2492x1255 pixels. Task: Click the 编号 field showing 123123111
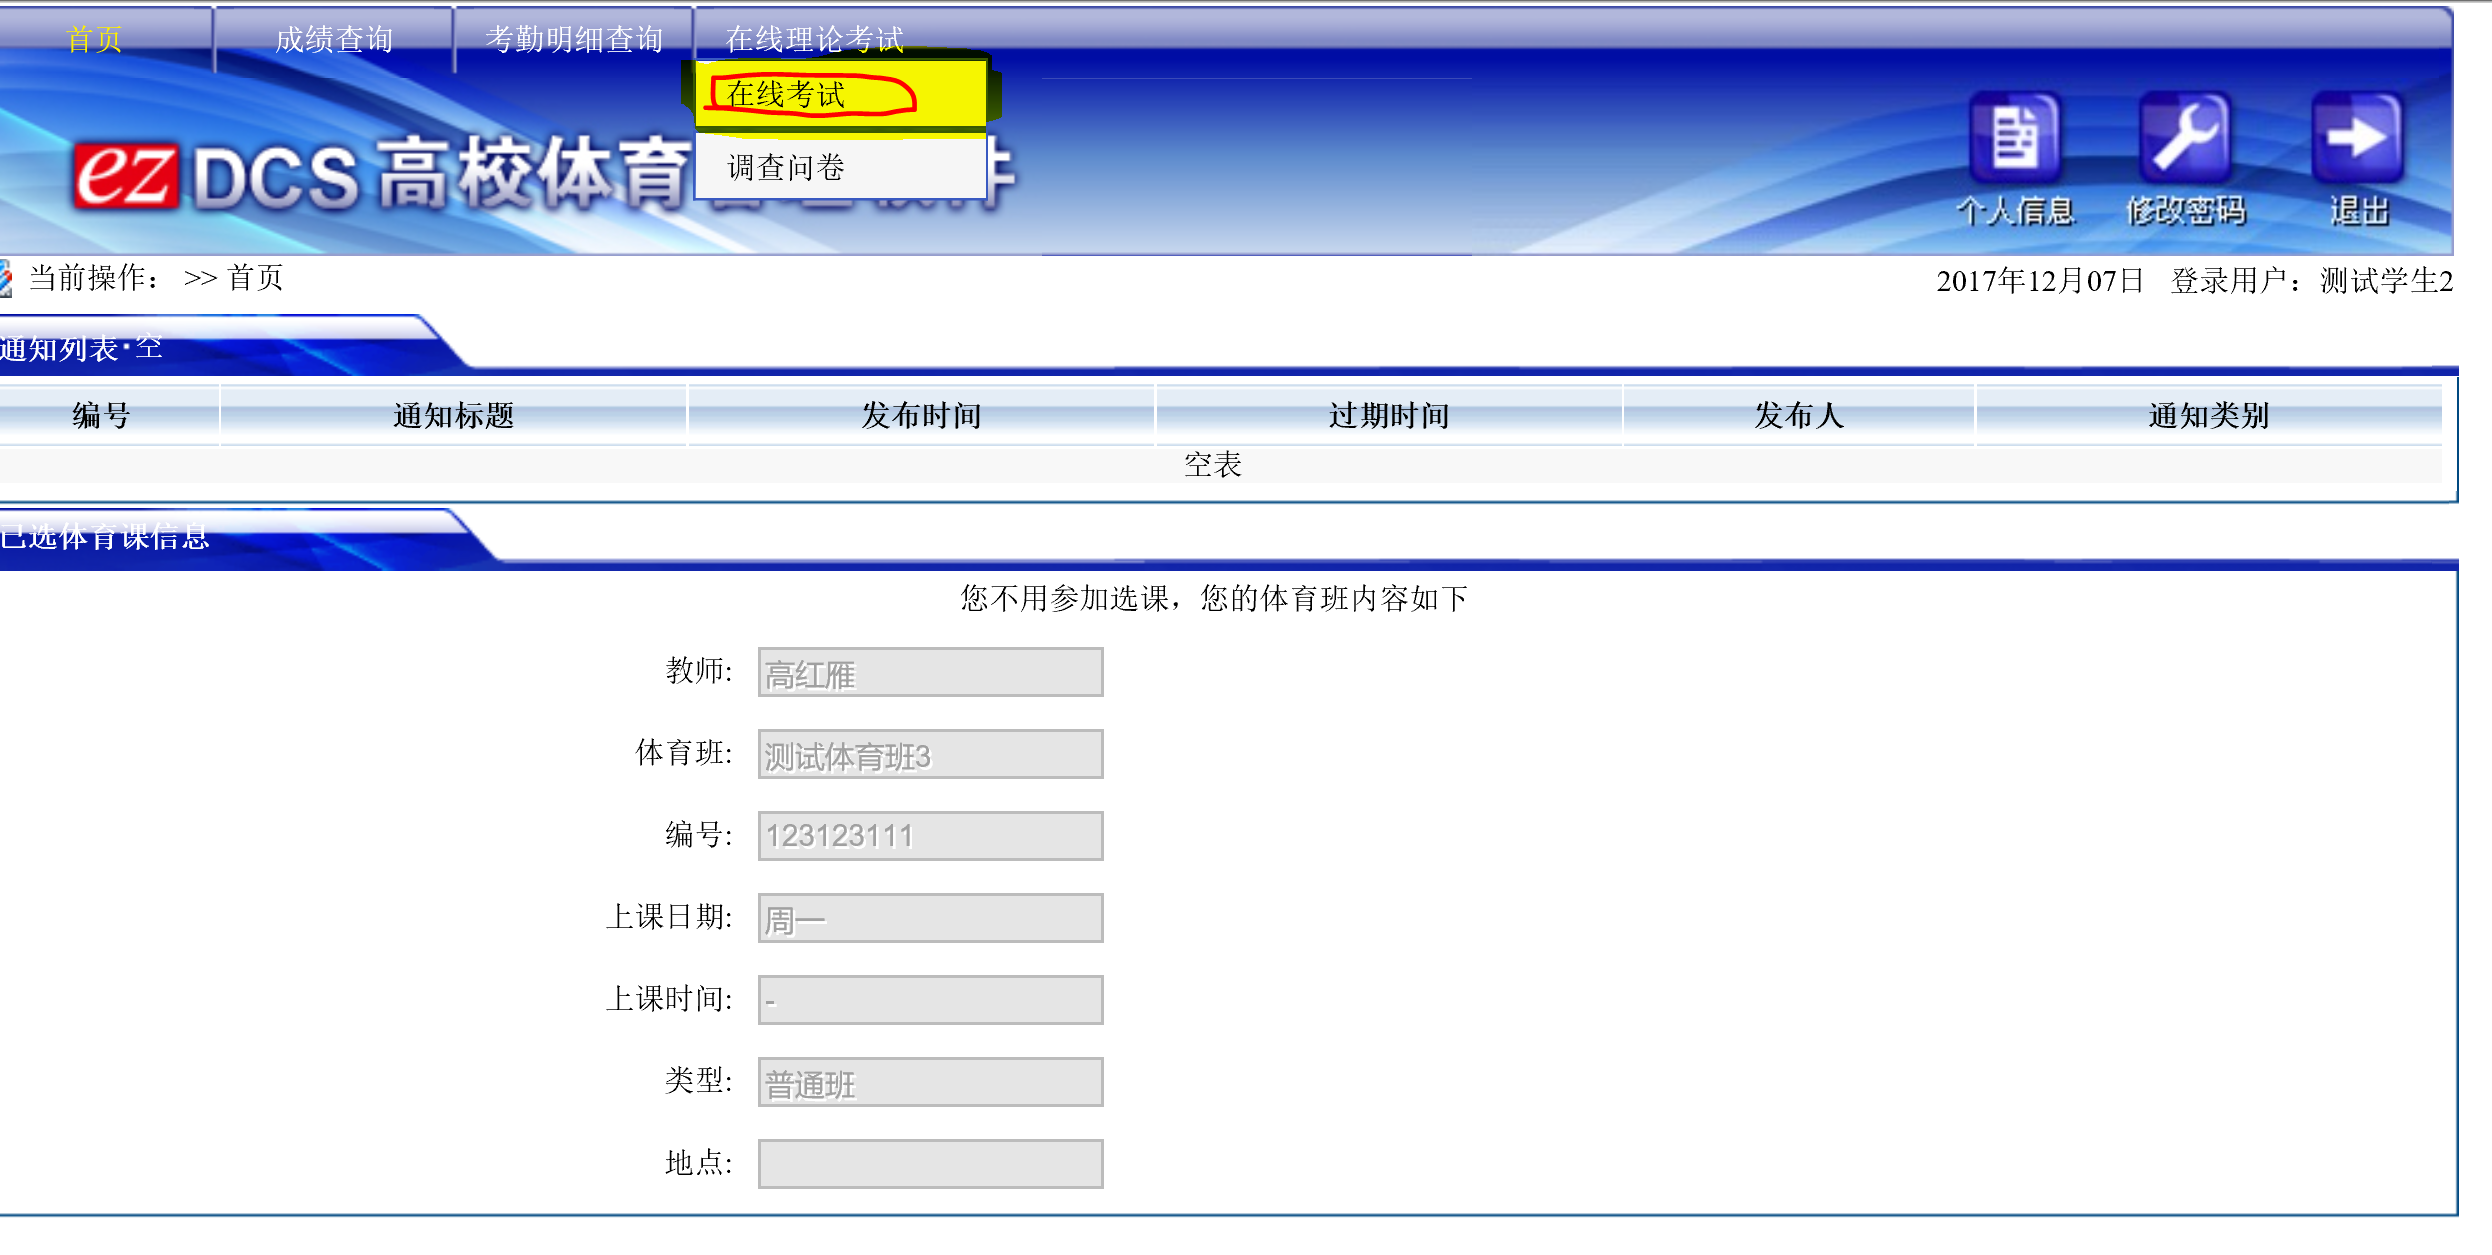(x=930, y=837)
